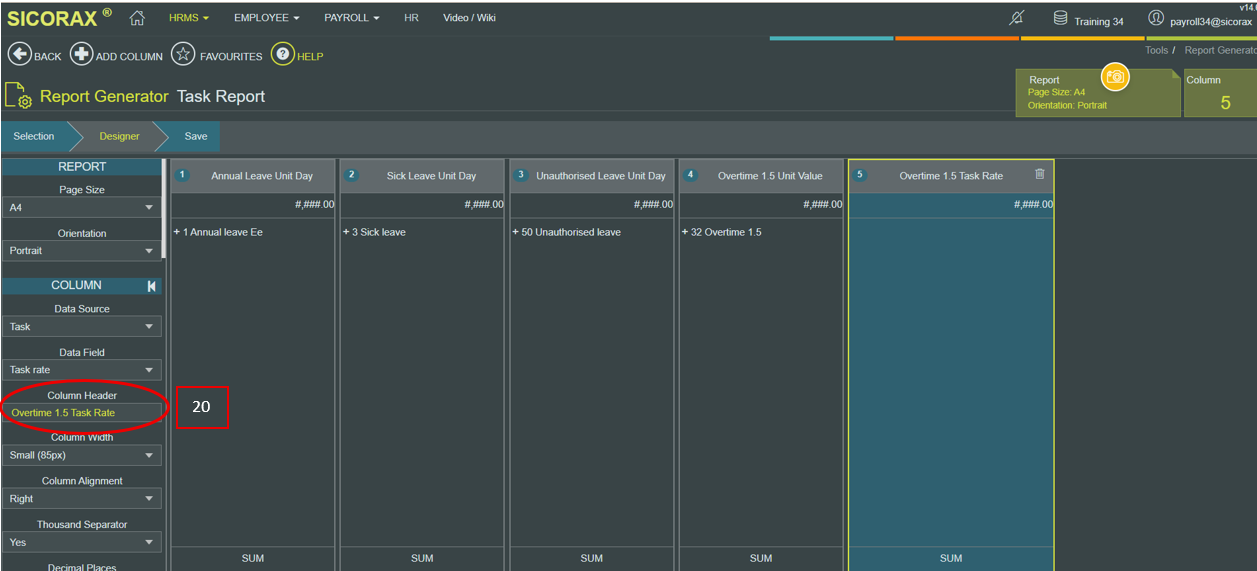The width and height of the screenshot is (1257, 571).
Task: Switch to the Save step tab
Action: click(196, 136)
